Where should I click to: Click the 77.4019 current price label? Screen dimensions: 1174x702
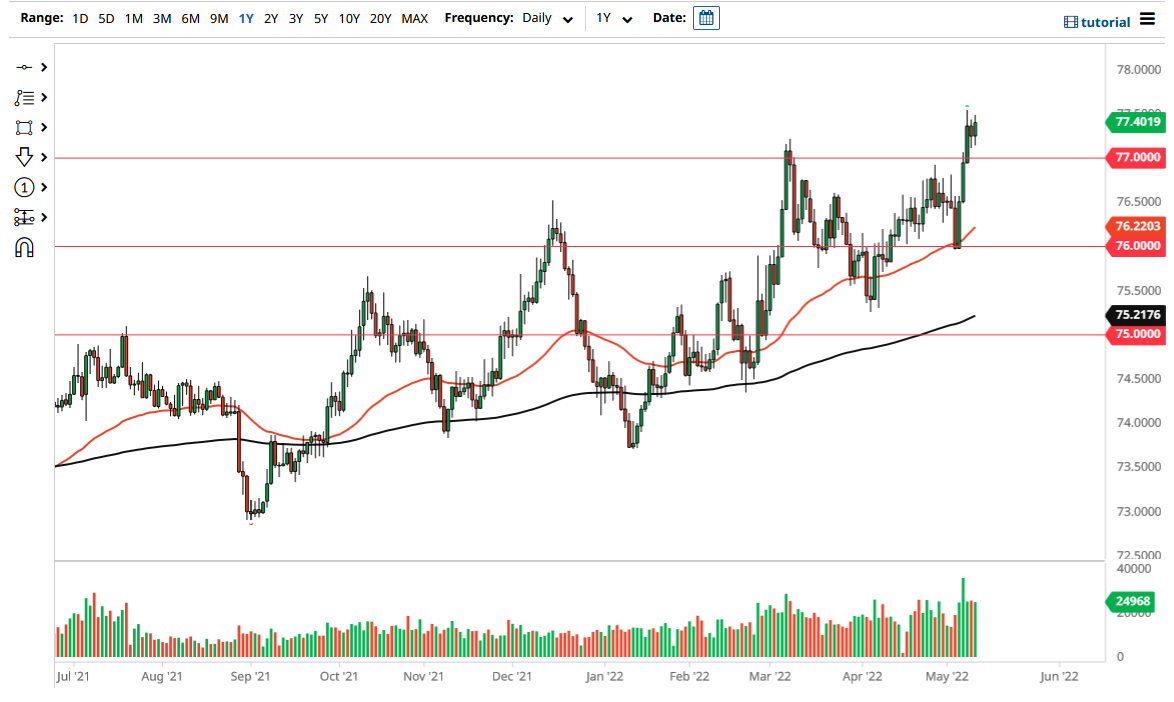(1136, 121)
